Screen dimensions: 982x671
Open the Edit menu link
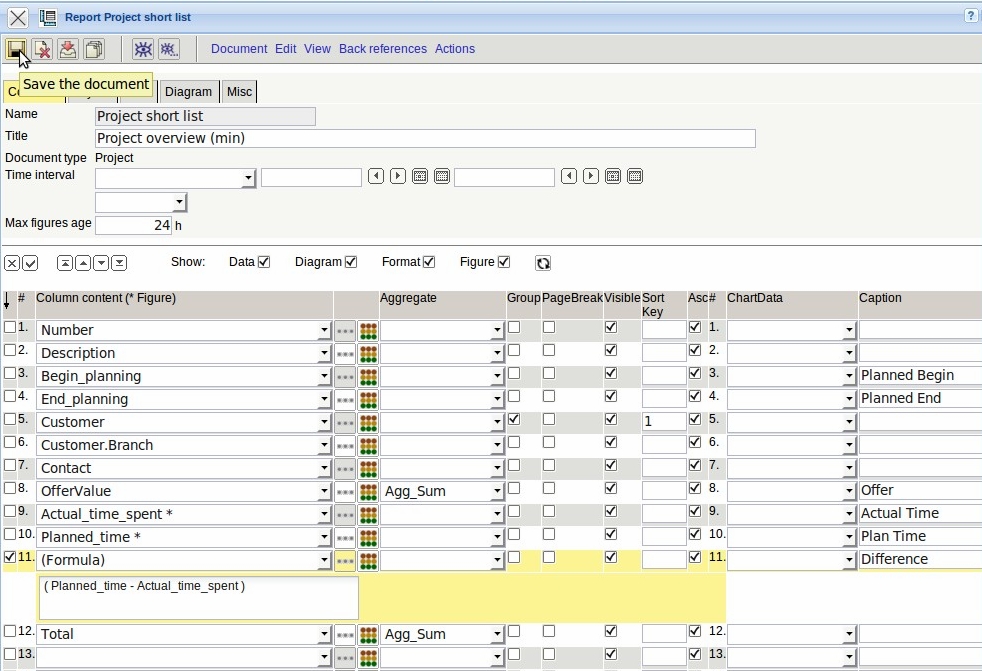286,49
